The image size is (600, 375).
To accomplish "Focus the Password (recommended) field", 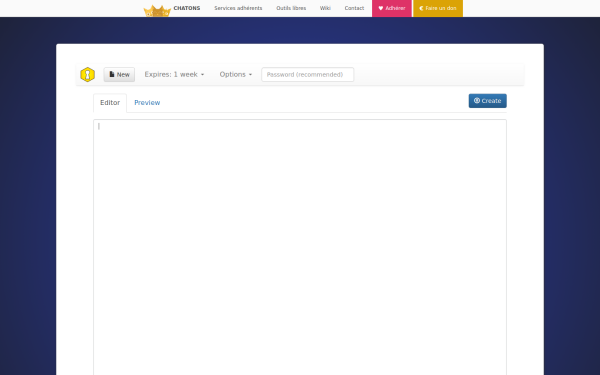I will point(308,75).
